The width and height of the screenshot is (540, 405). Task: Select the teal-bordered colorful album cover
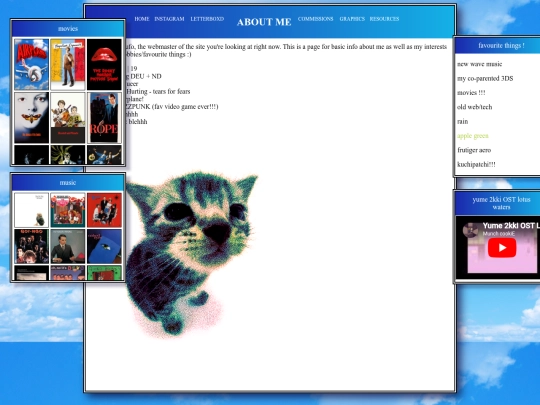(x=68, y=210)
